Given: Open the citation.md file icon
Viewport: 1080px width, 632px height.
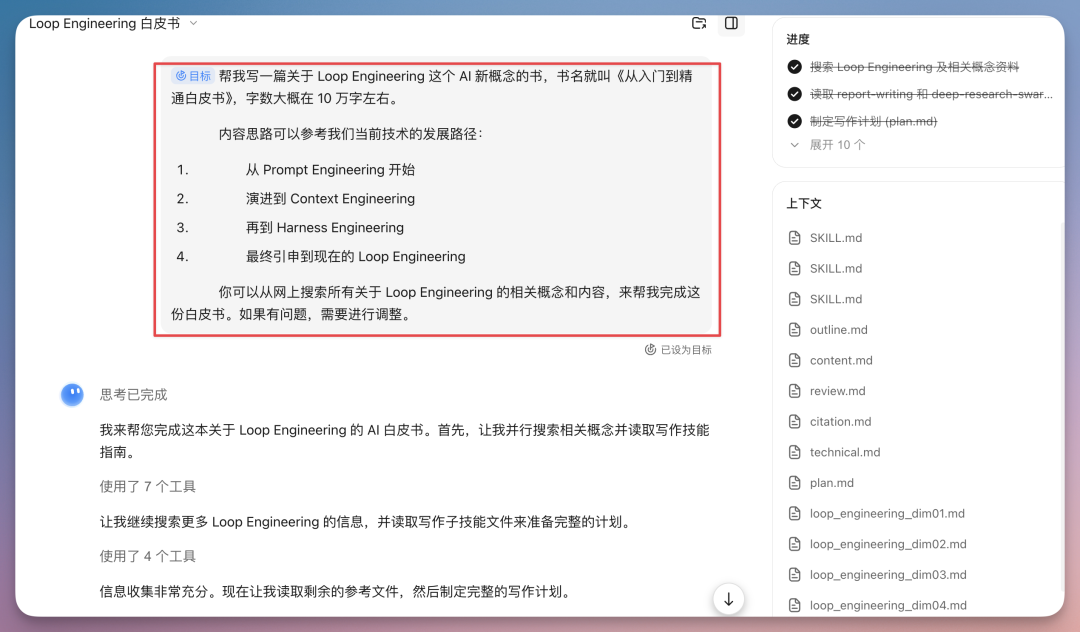Looking at the screenshot, I should pyautogui.click(x=794, y=421).
